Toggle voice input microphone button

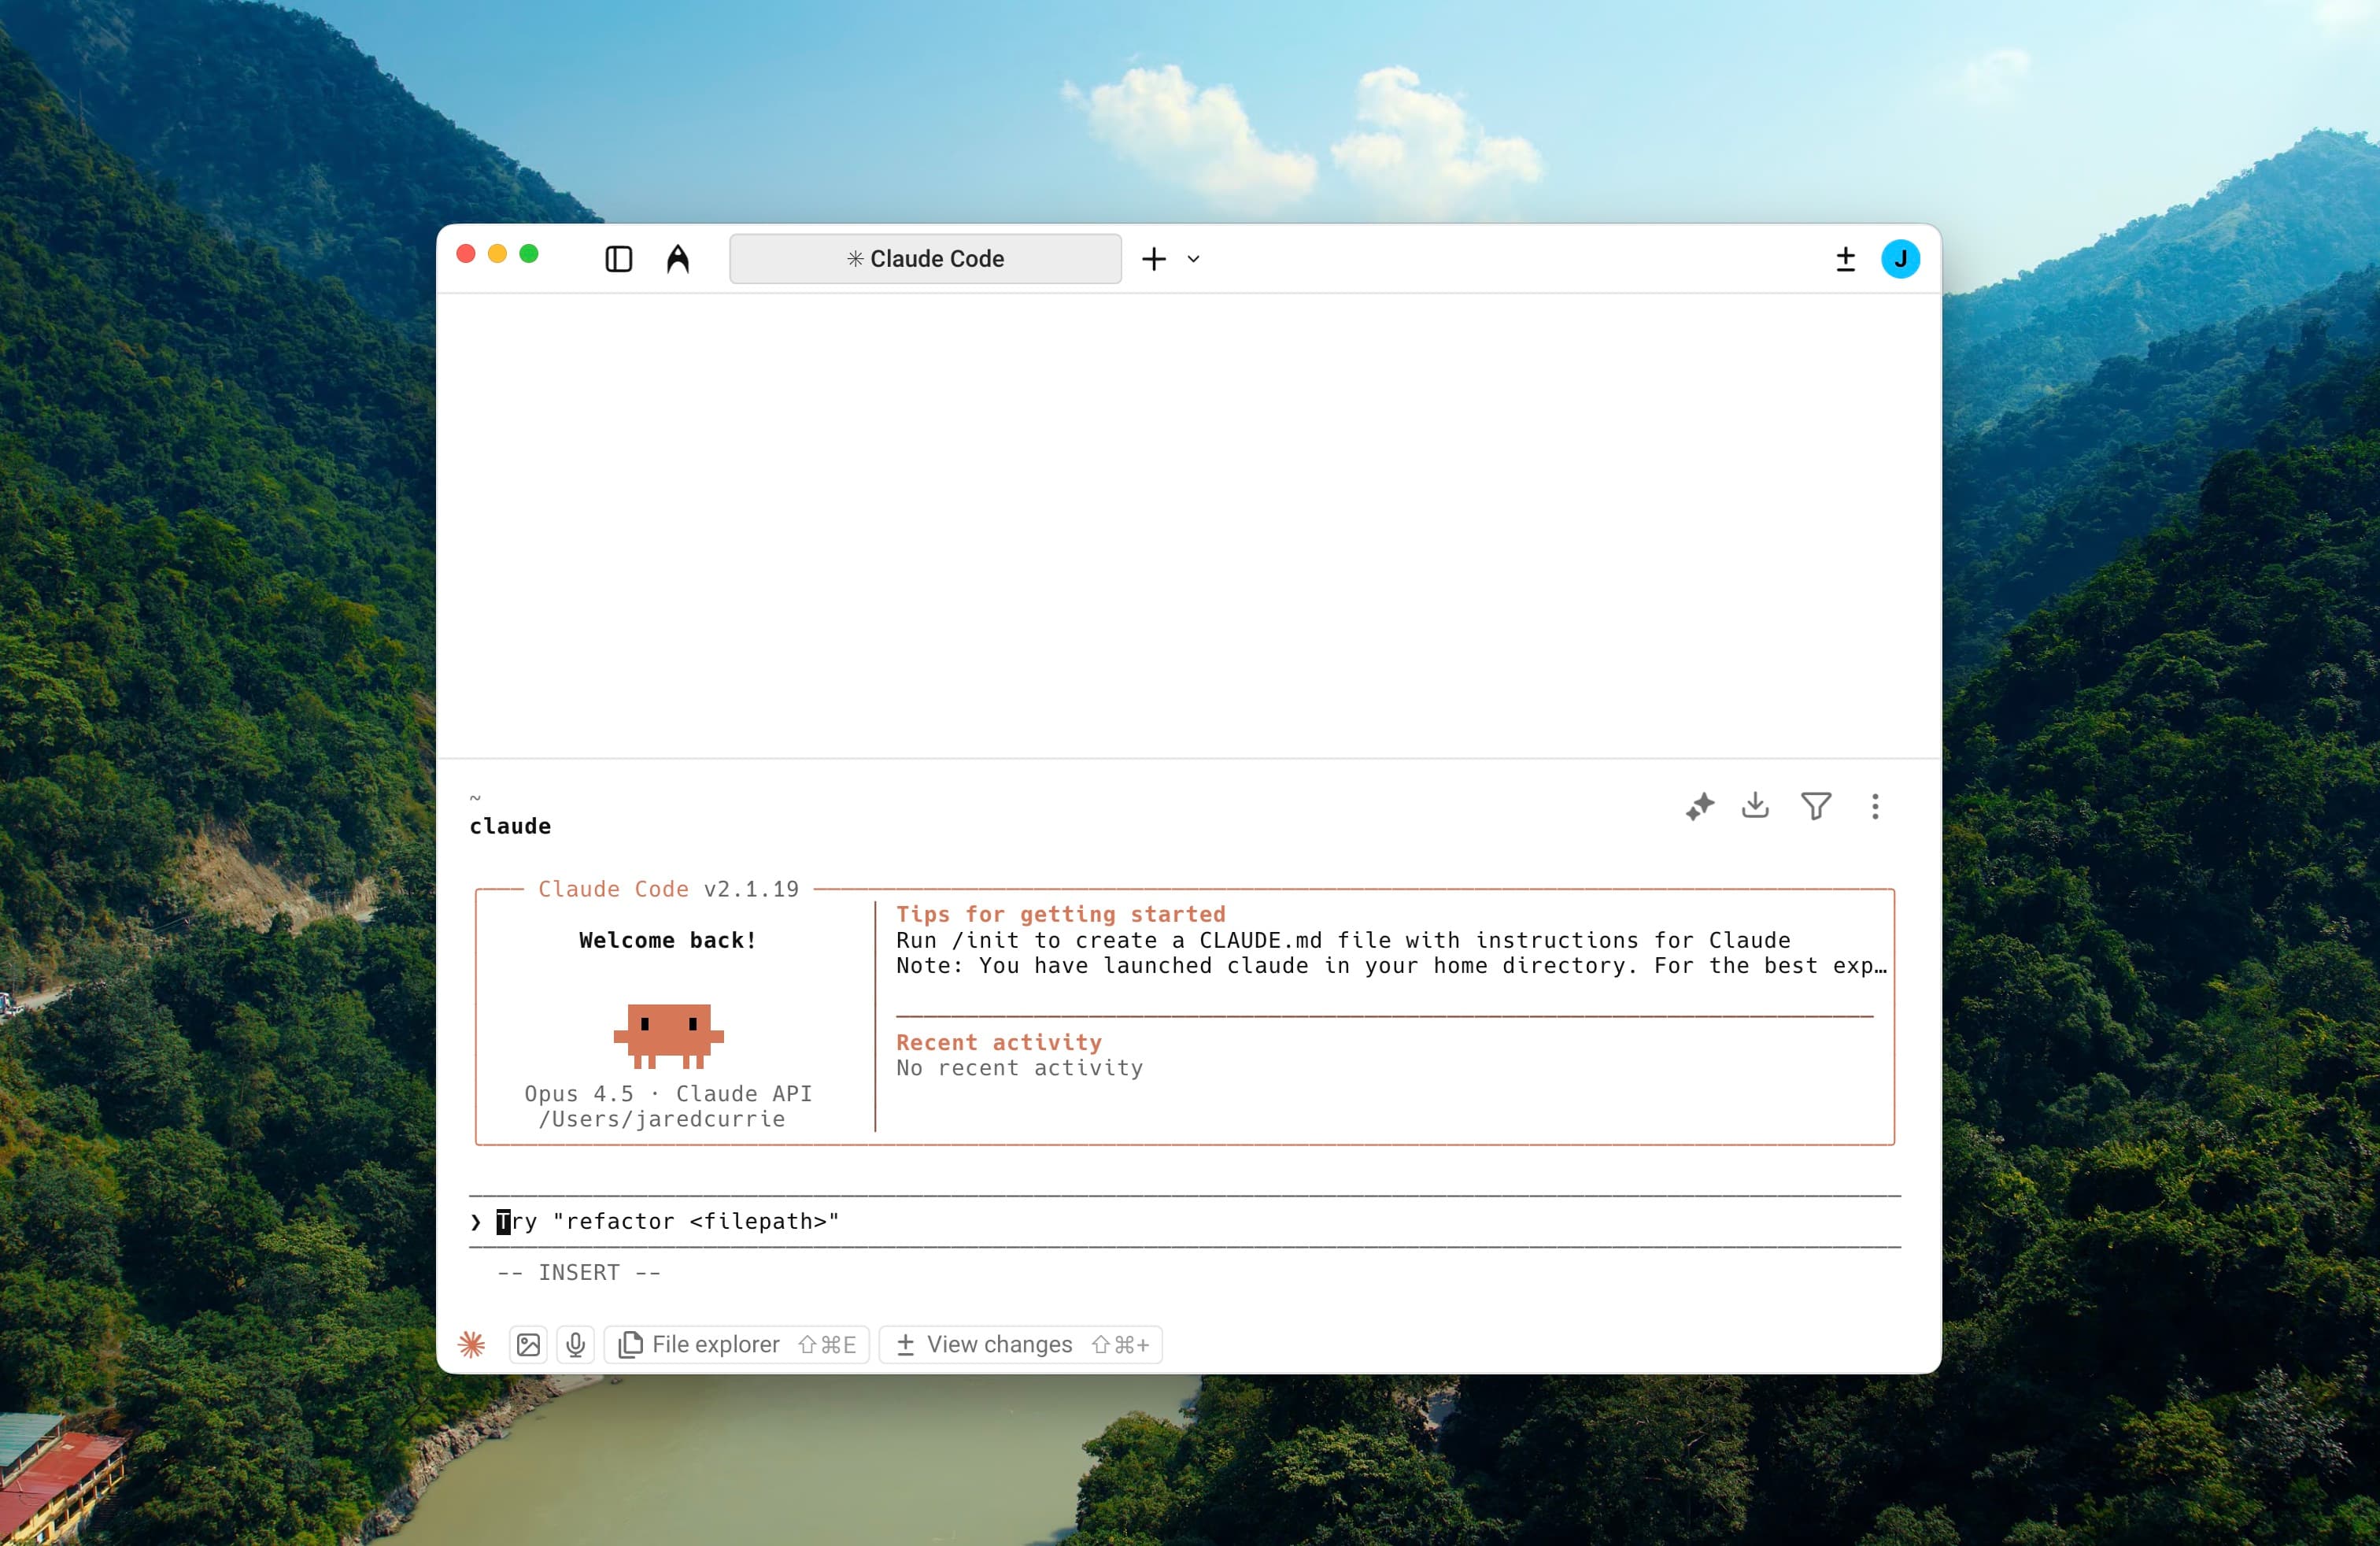pos(575,1344)
